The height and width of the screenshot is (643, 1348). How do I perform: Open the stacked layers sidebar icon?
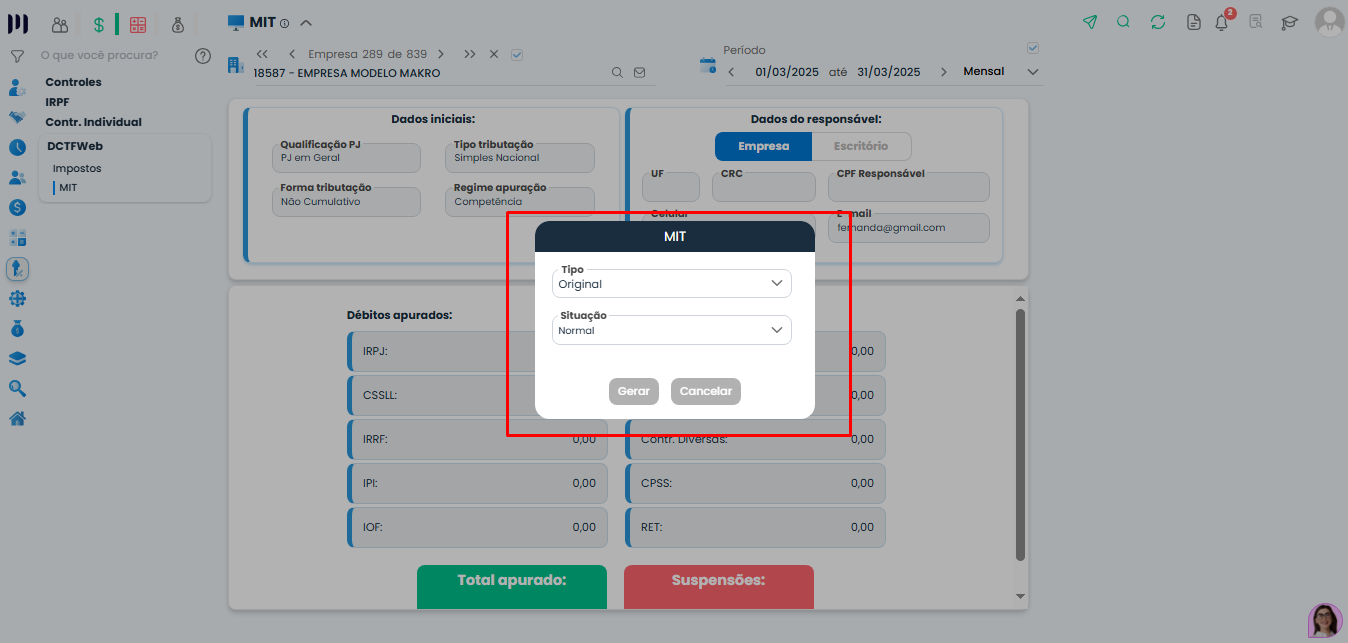click(x=17, y=358)
